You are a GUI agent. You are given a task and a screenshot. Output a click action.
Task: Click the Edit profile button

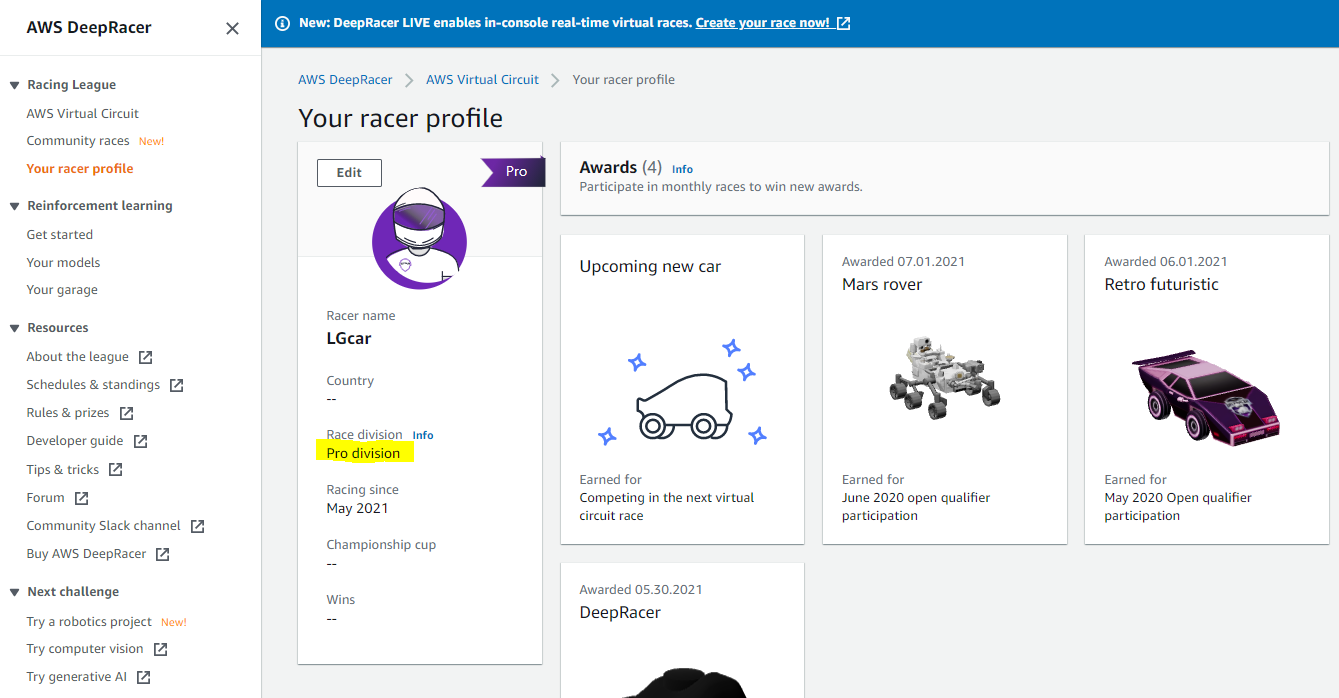pyautogui.click(x=349, y=173)
